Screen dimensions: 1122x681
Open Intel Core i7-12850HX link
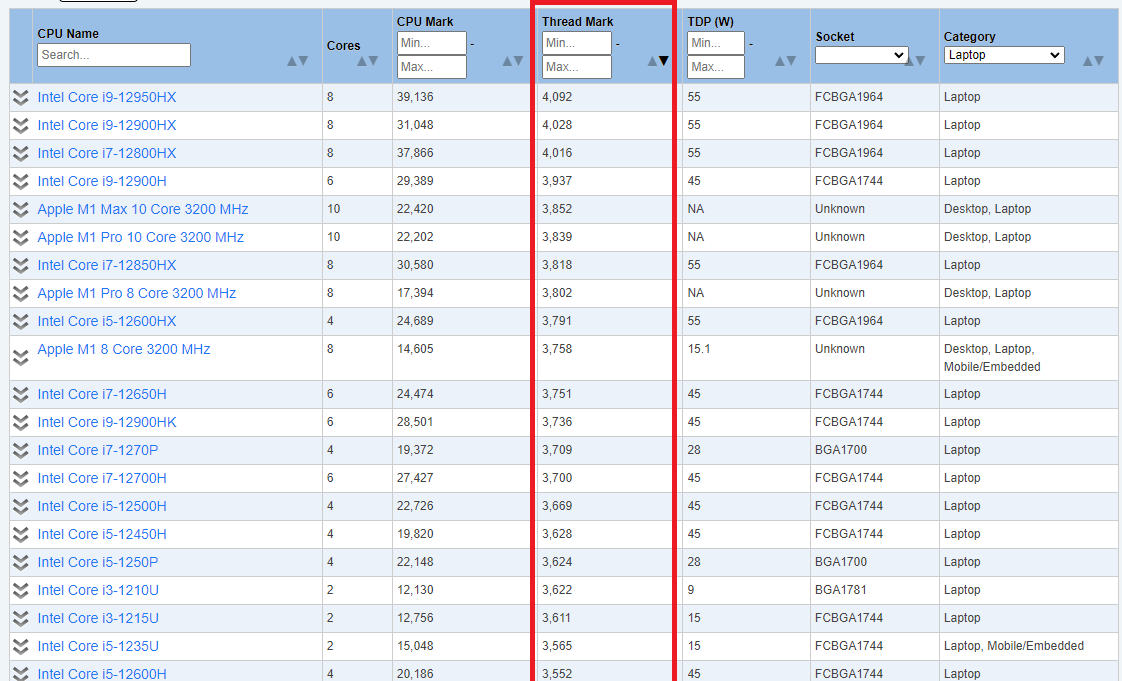point(107,265)
